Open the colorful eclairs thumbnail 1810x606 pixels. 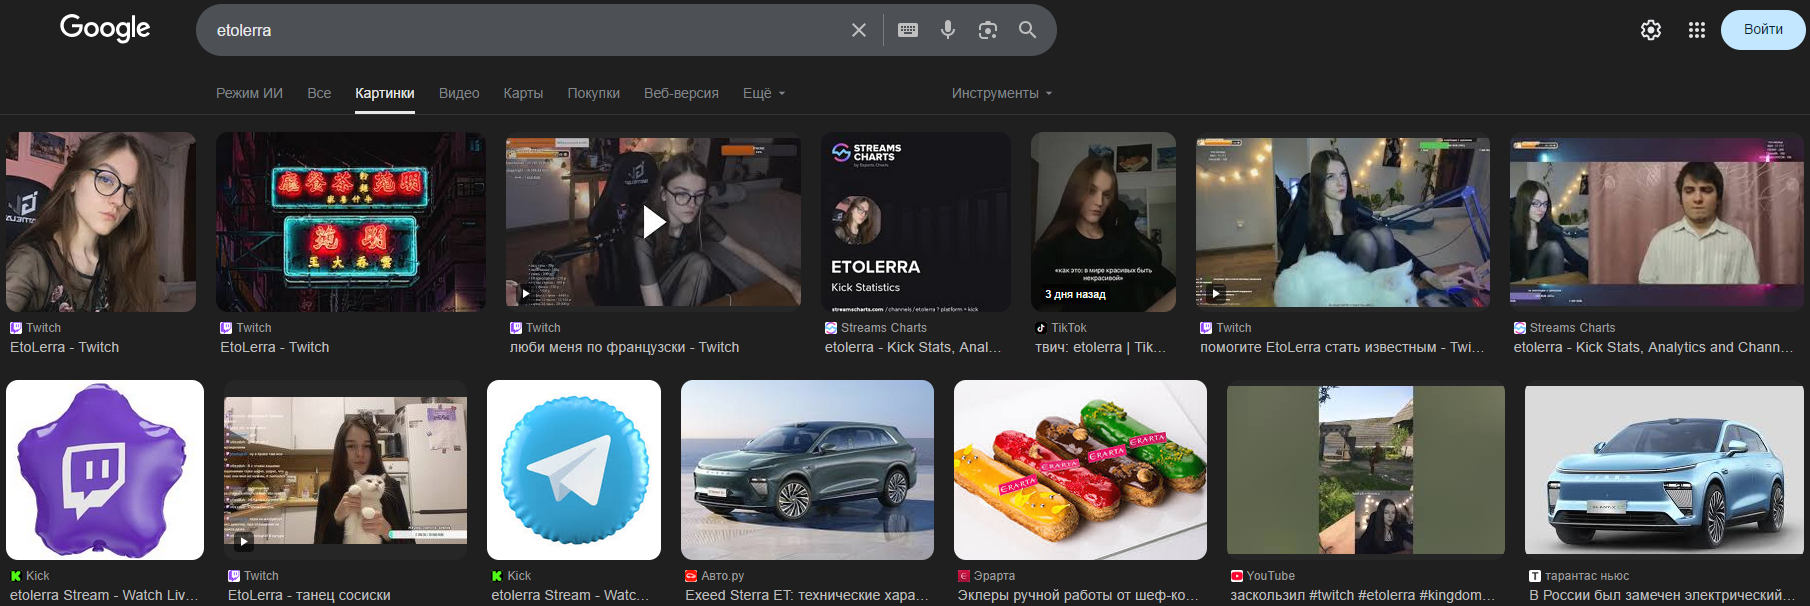pyautogui.click(x=1080, y=470)
